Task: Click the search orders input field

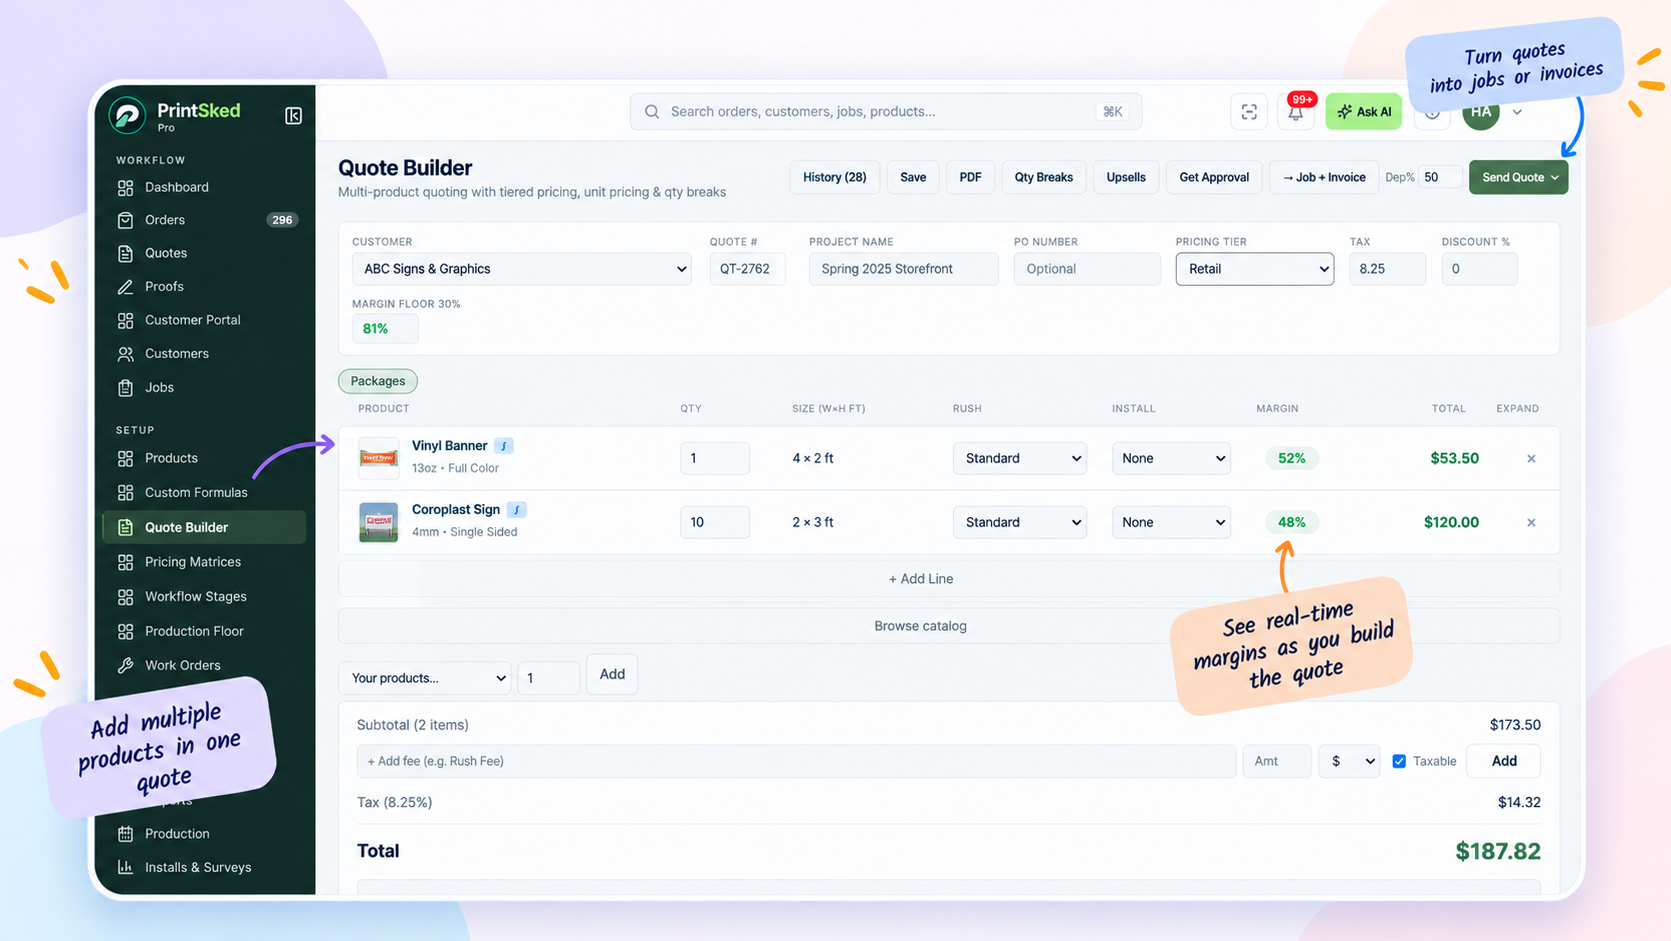Action: [885, 112]
